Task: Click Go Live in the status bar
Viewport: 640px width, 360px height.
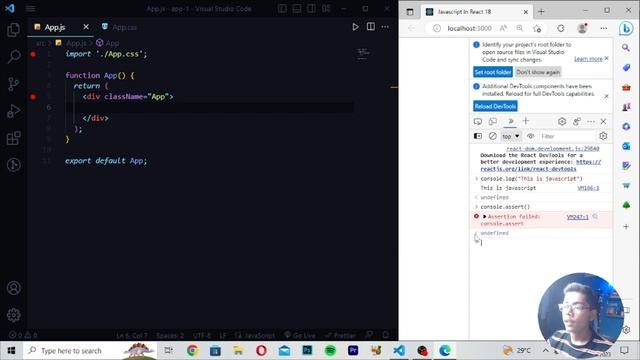Action: tap(300, 336)
